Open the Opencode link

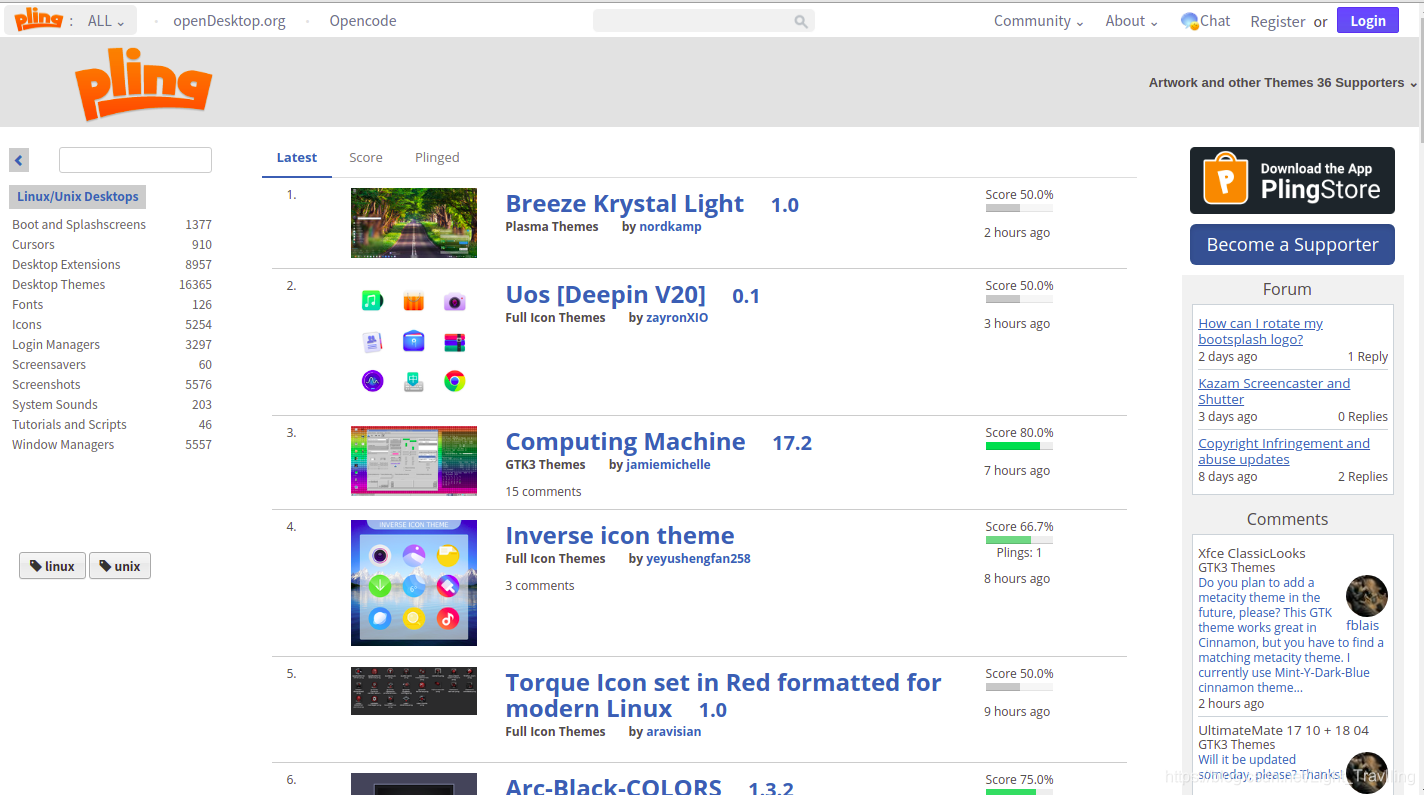[x=363, y=21]
